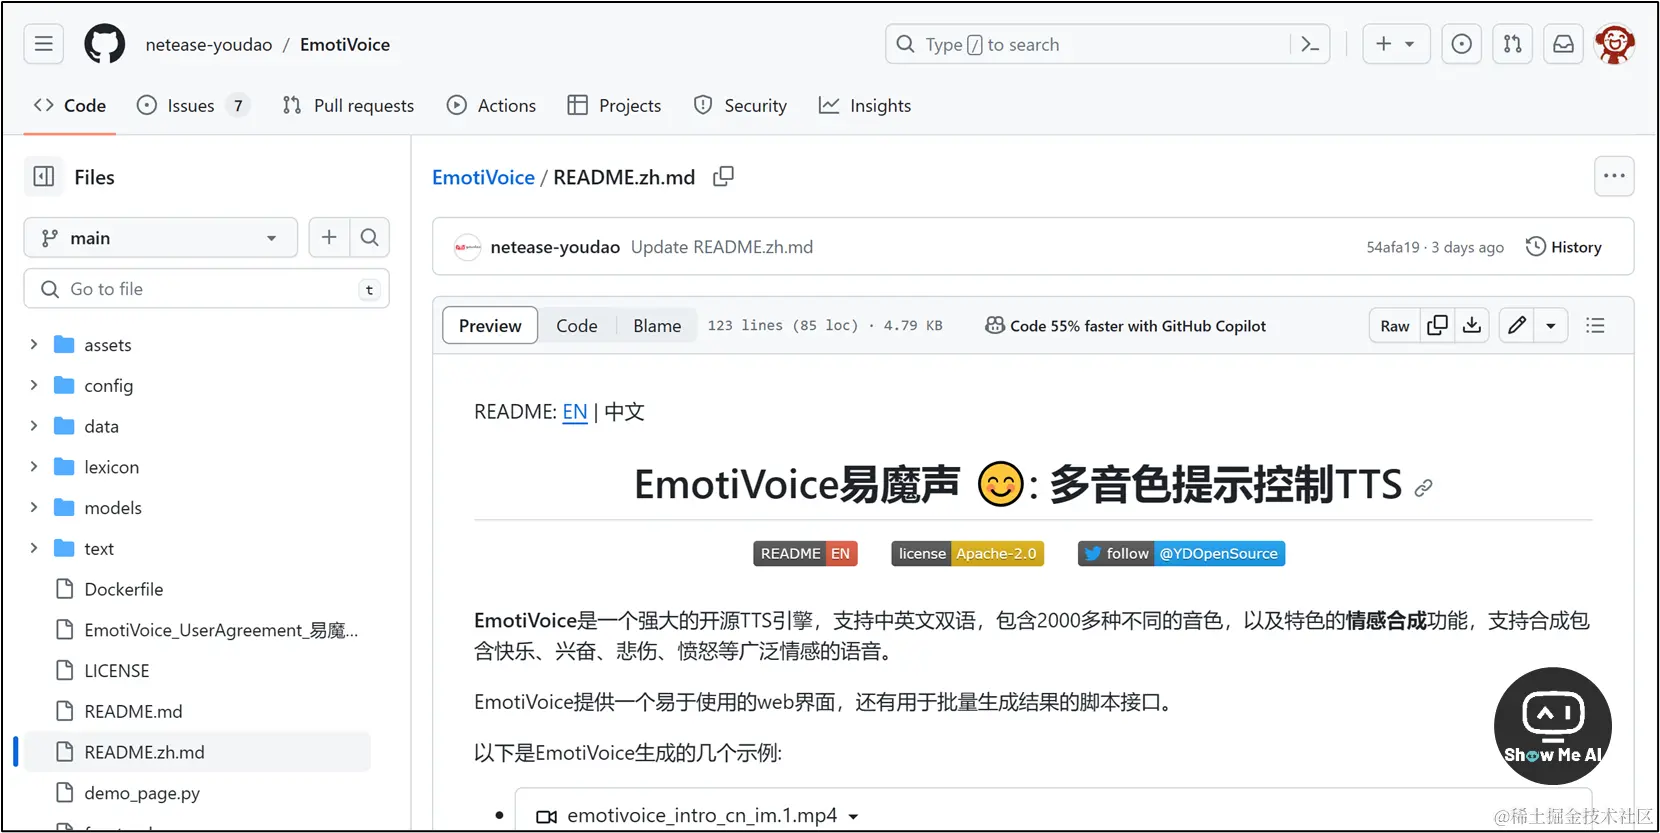Open the netease-youdao owner link
This screenshot has width=1660, height=833.
(209, 44)
